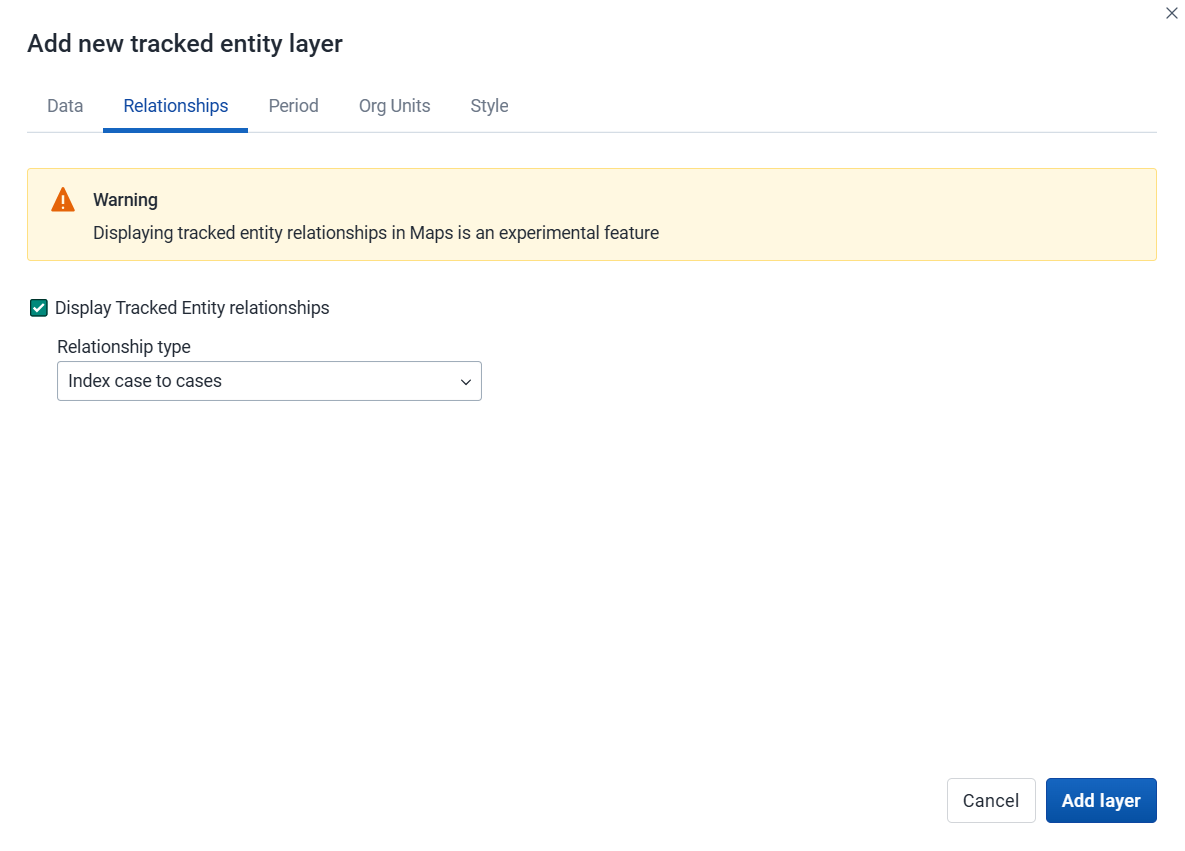Click the Cancel button
The image size is (1185, 851).
[x=991, y=800]
